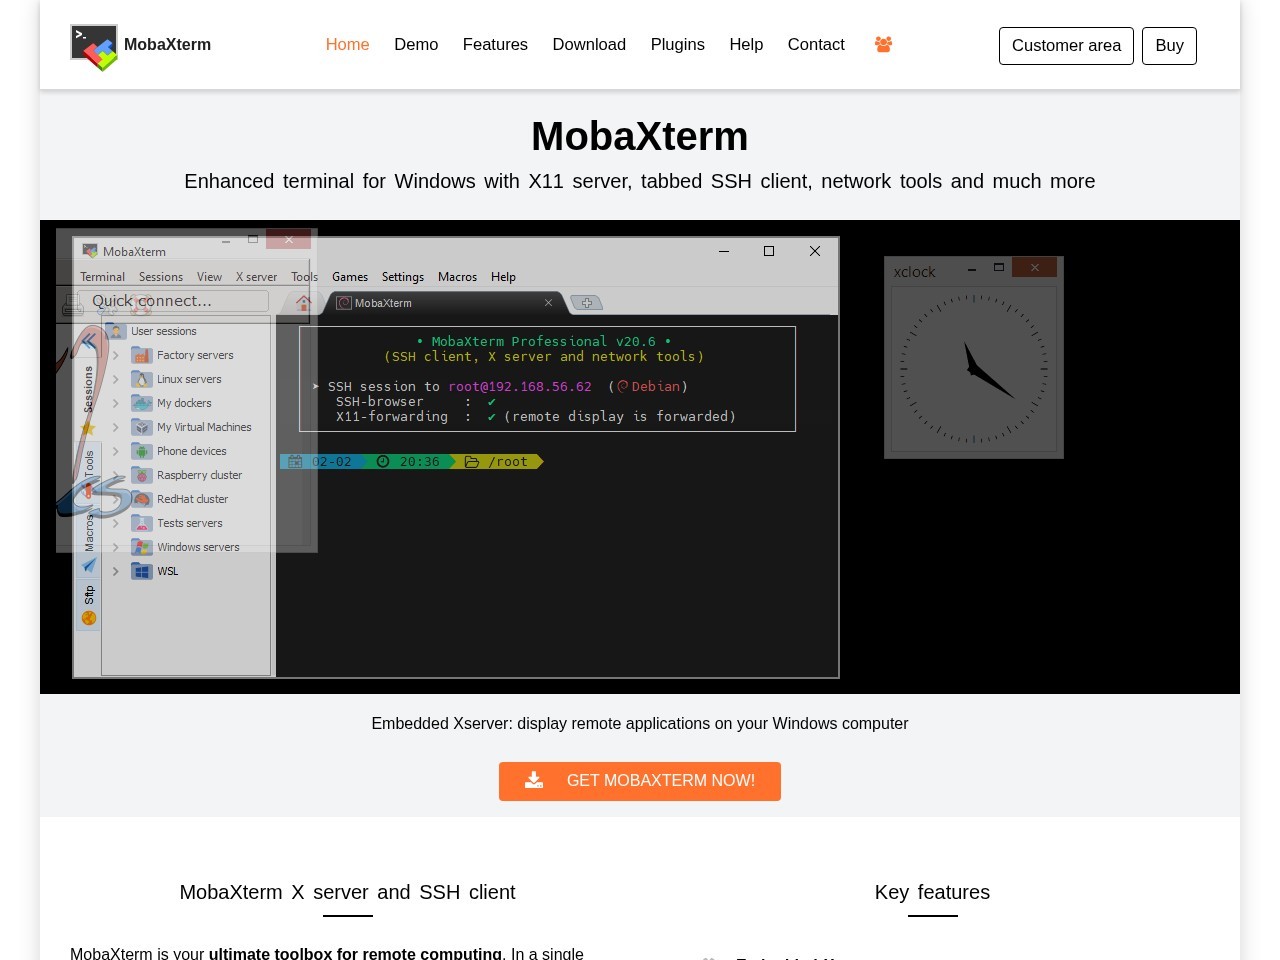Collapse the Sessions panel with the double-chevron toggle
Image resolution: width=1280 pixels, height=960 pixels.
click(x=88, y=341)
